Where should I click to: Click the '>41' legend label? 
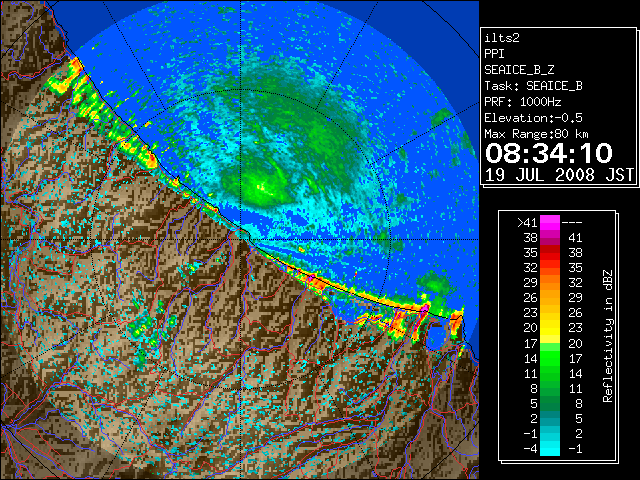[527, 223]
